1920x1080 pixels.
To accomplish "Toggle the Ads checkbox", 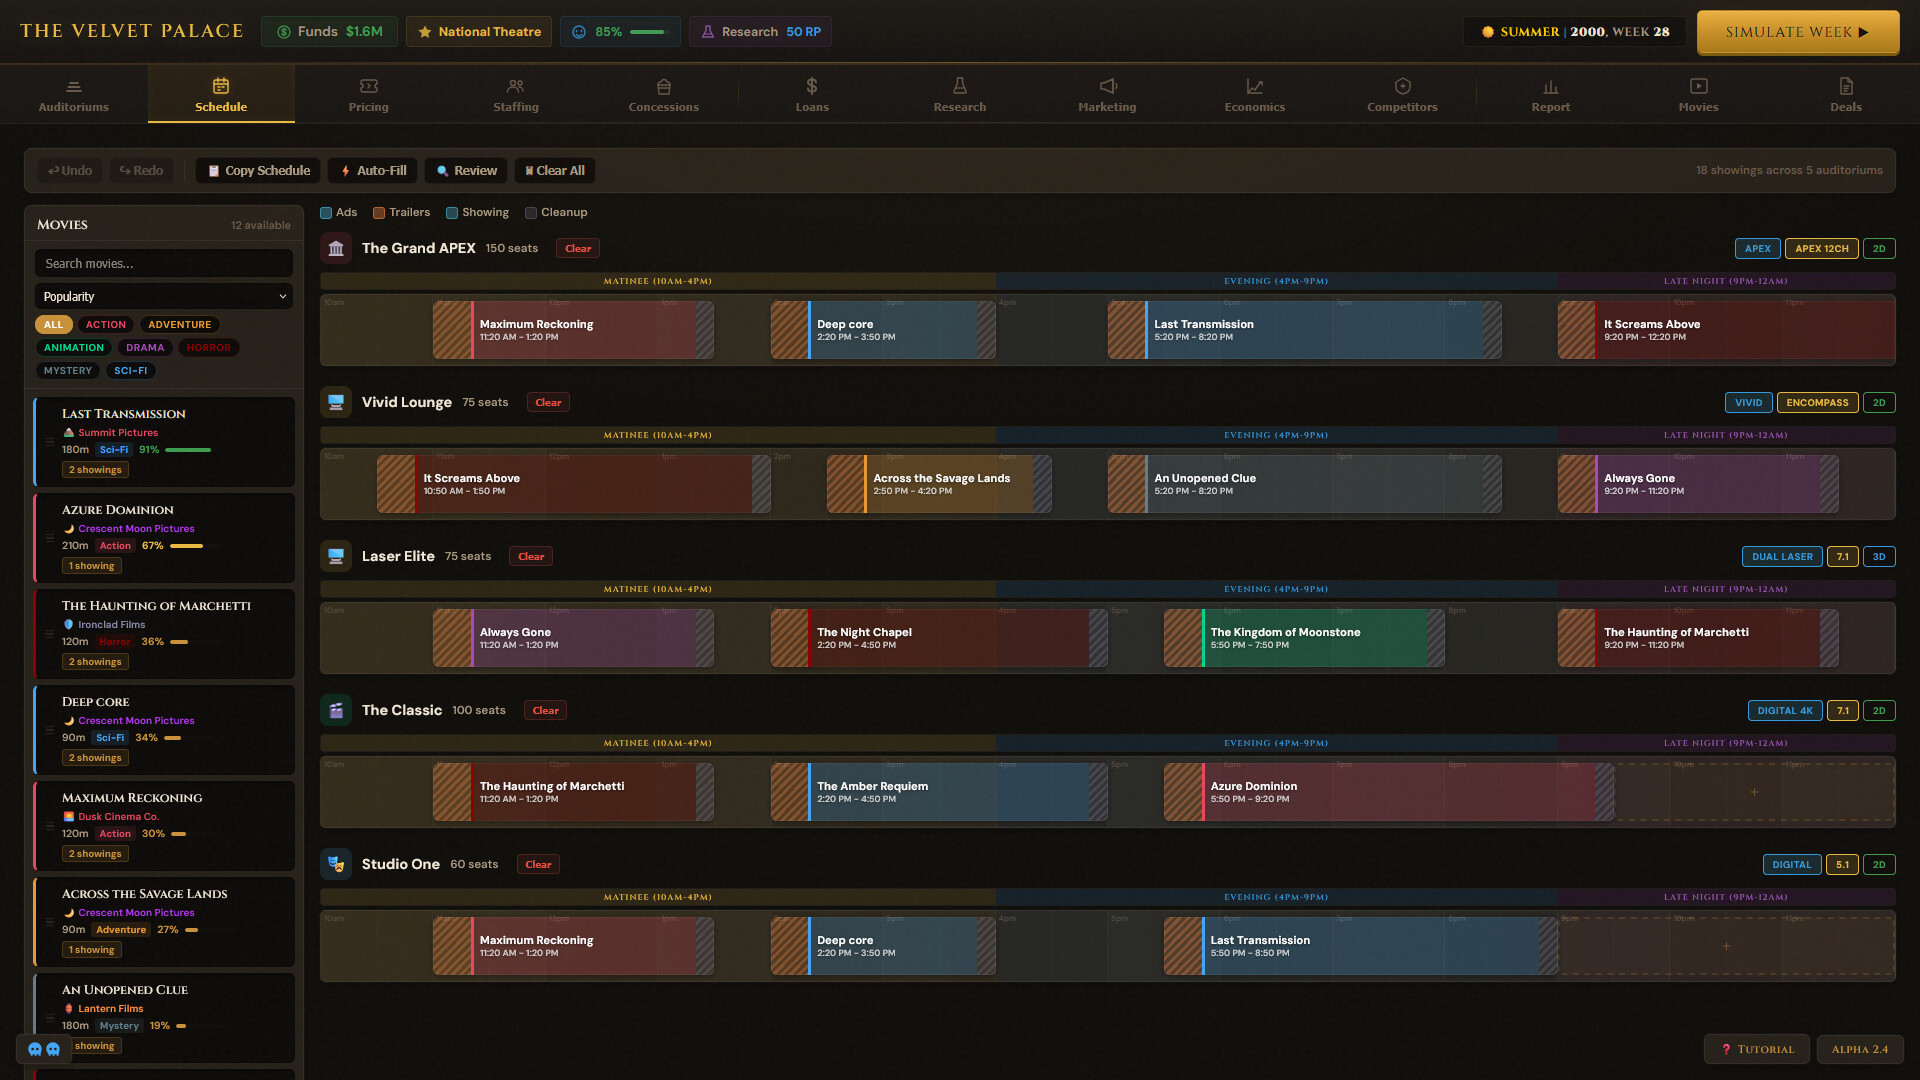I will pos(326,213).
